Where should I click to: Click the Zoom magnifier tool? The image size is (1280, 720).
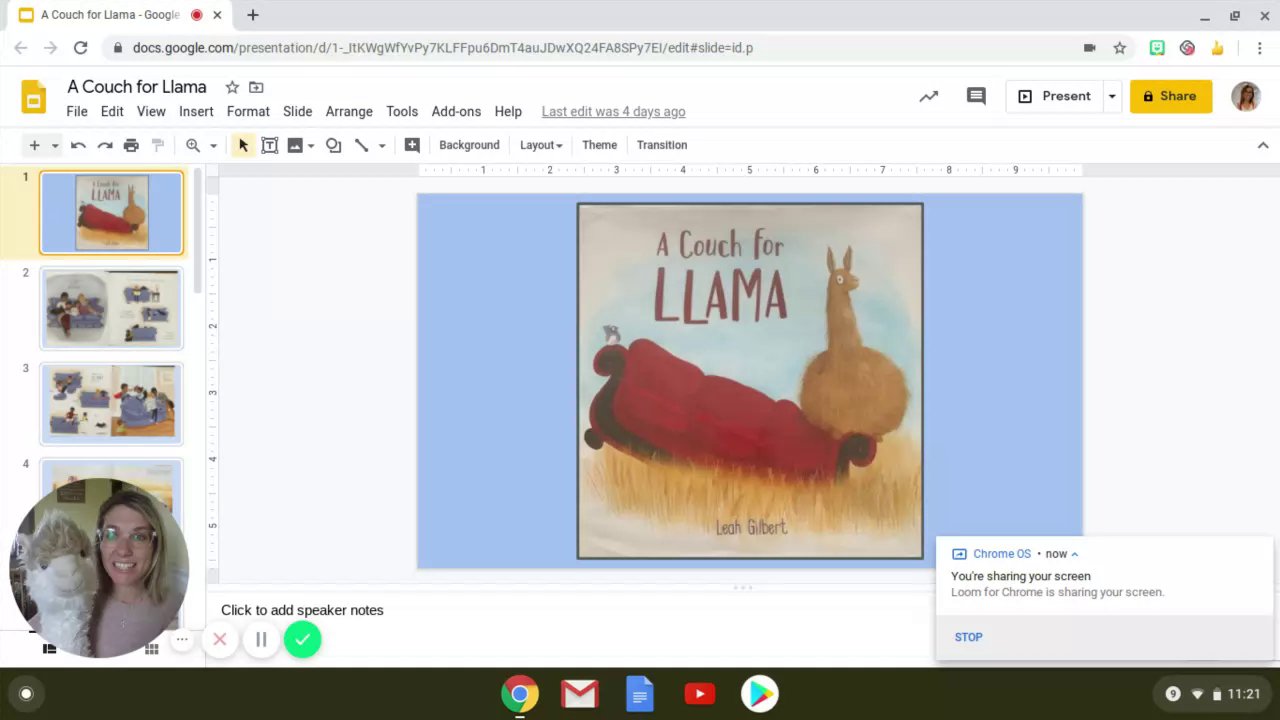click(x=193, y=145)
